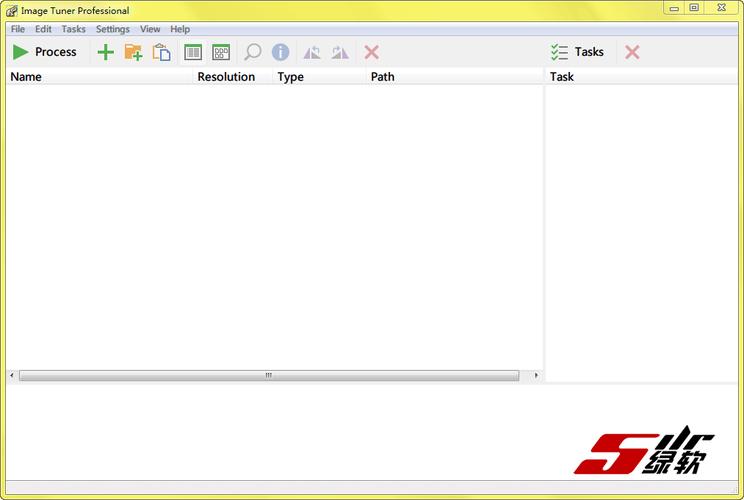Click the scroll left arrow
Viewport: 744px width, 500px height.
coord(12,376)
